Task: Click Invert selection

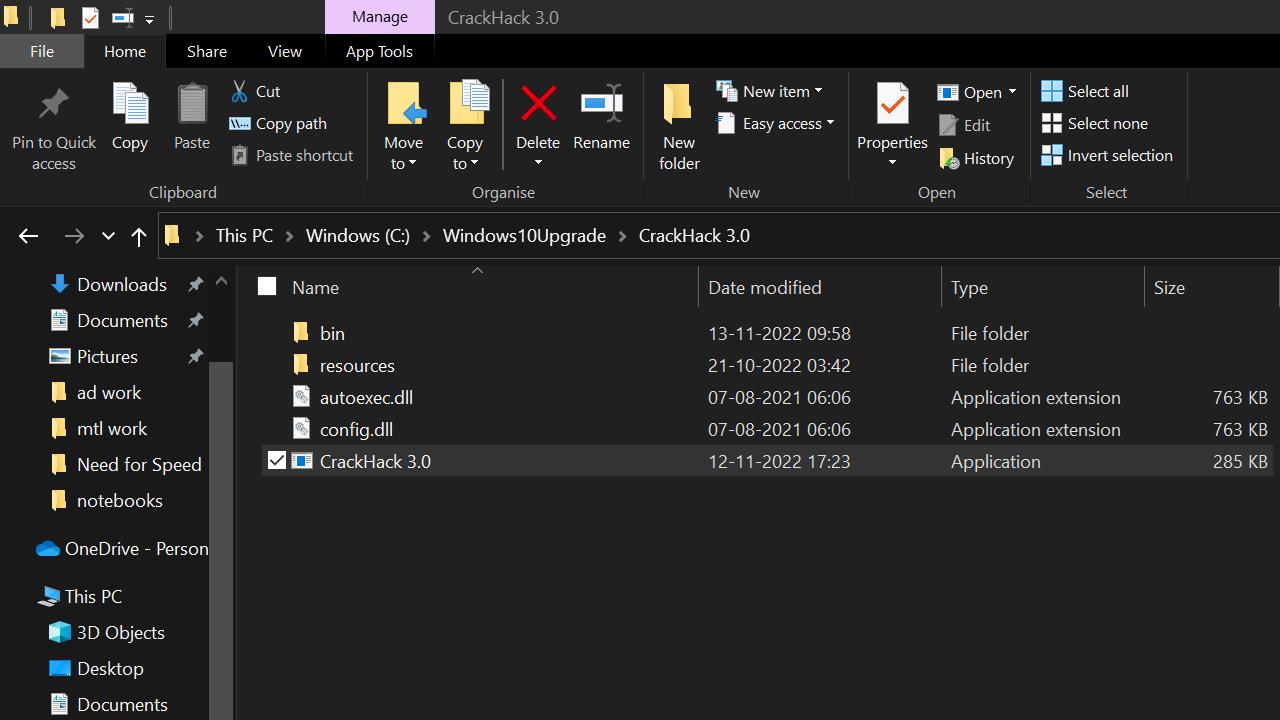Action: coord(1107,155)
